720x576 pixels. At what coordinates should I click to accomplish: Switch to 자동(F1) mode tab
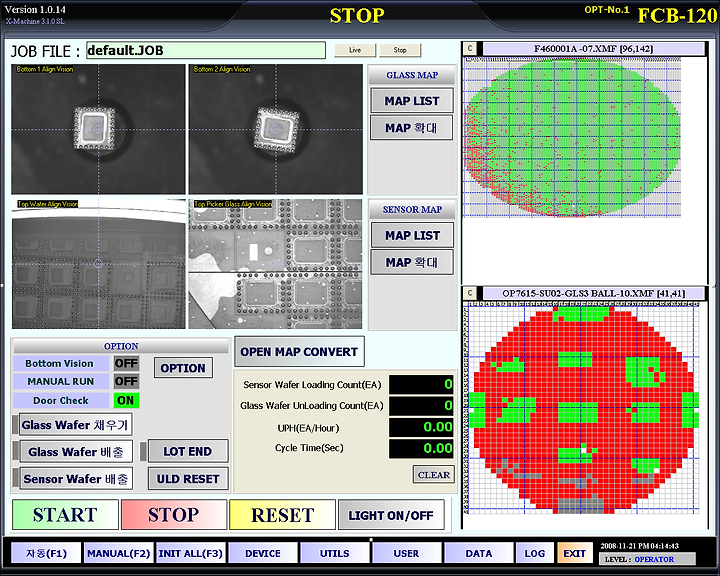(x=46, y=553)
